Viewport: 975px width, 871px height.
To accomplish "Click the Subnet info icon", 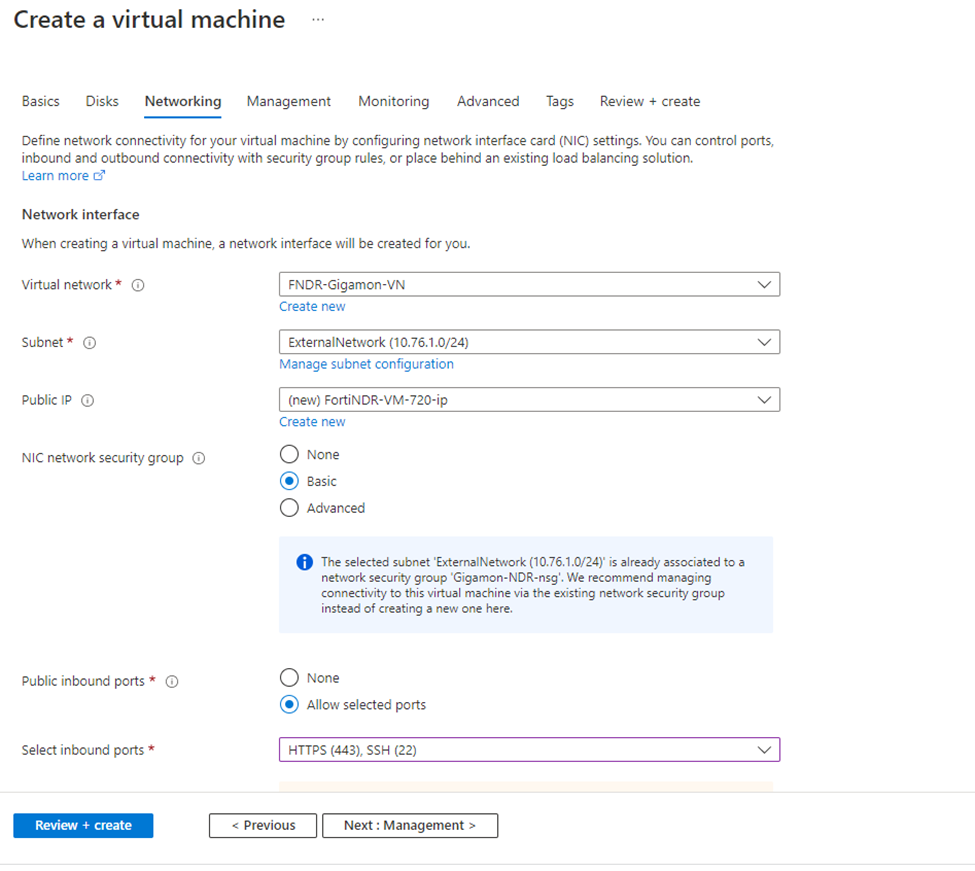I will (x=89, y=342).
